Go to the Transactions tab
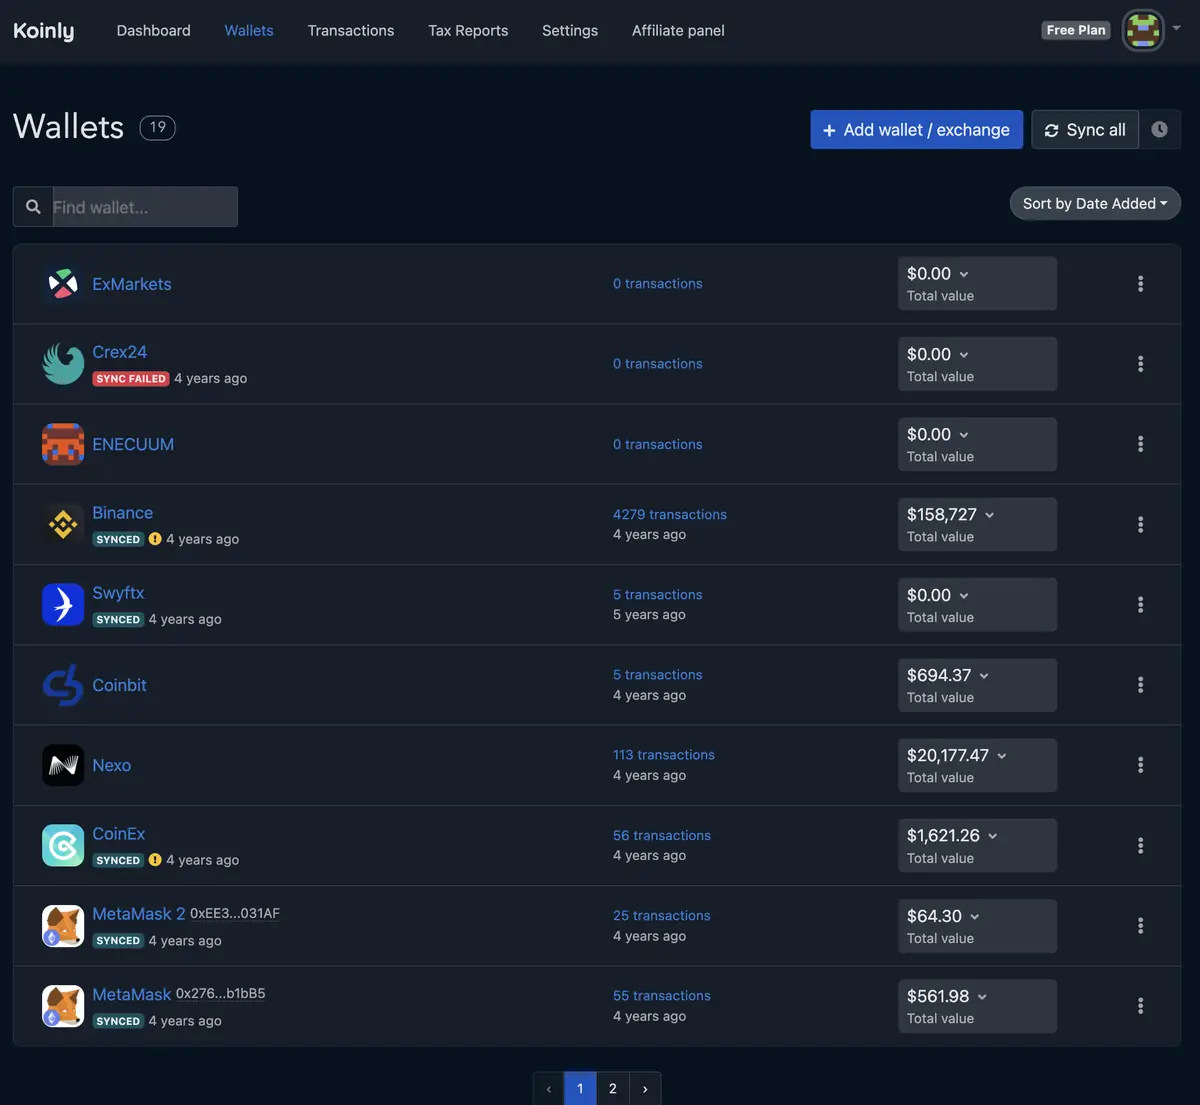Image resolution: width=1200 pixels, height=1105 pixels. pyautogui.click(x=351, y=31)
